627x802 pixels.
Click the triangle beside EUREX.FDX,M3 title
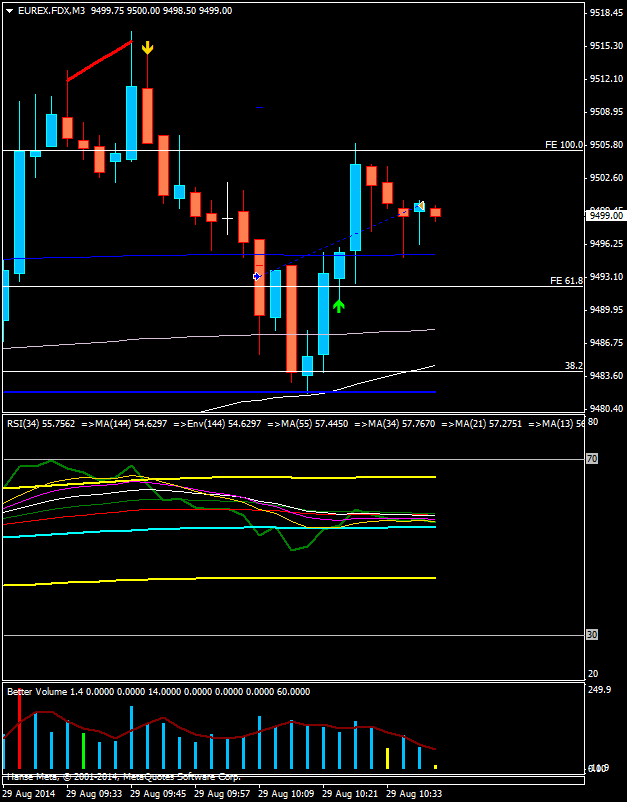(8, 10)
